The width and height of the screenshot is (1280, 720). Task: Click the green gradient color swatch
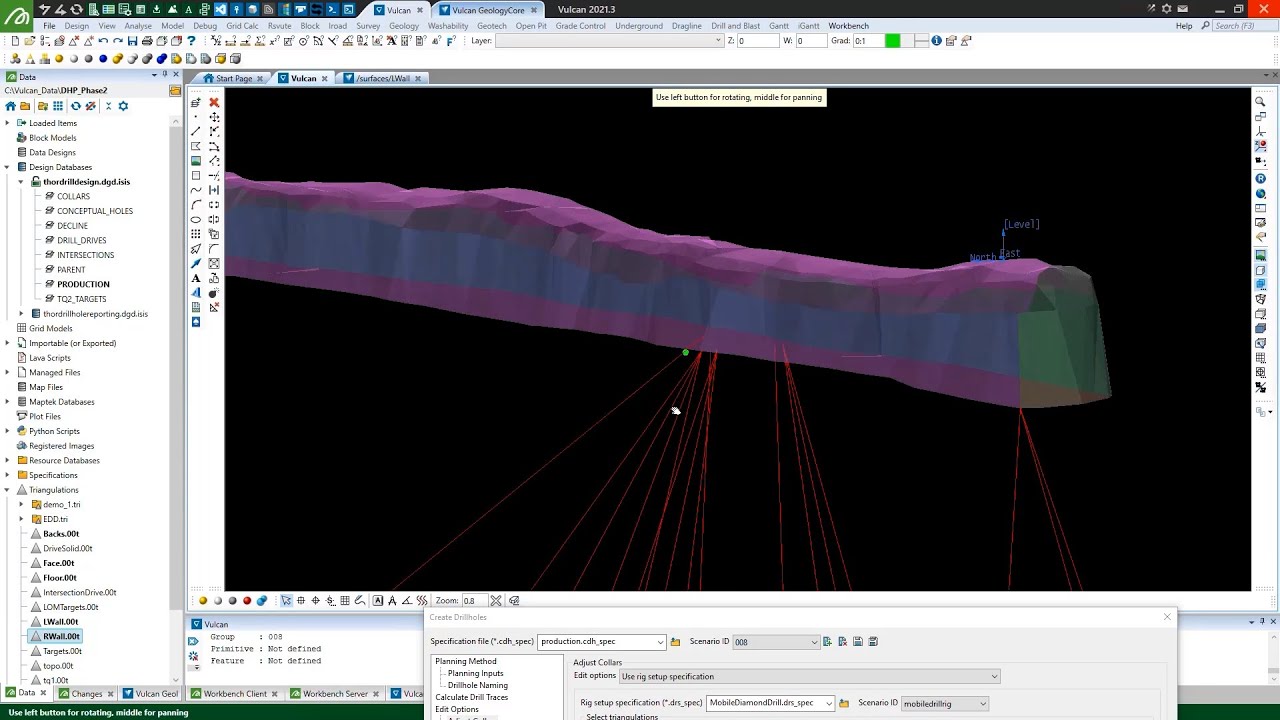(x=892, y=41)
